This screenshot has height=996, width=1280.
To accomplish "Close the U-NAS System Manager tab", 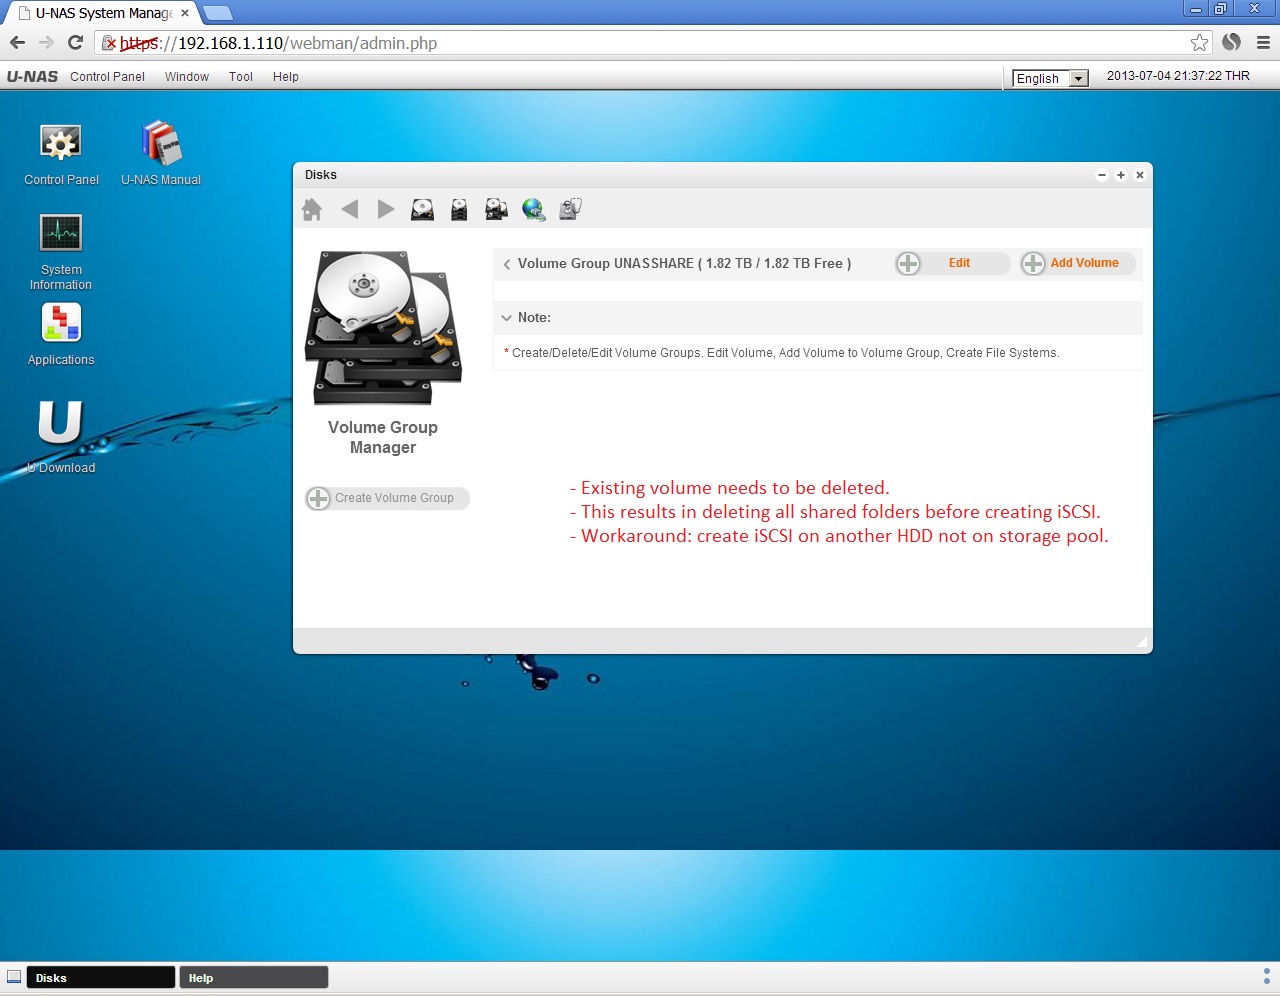I will (x=185, y=13).
